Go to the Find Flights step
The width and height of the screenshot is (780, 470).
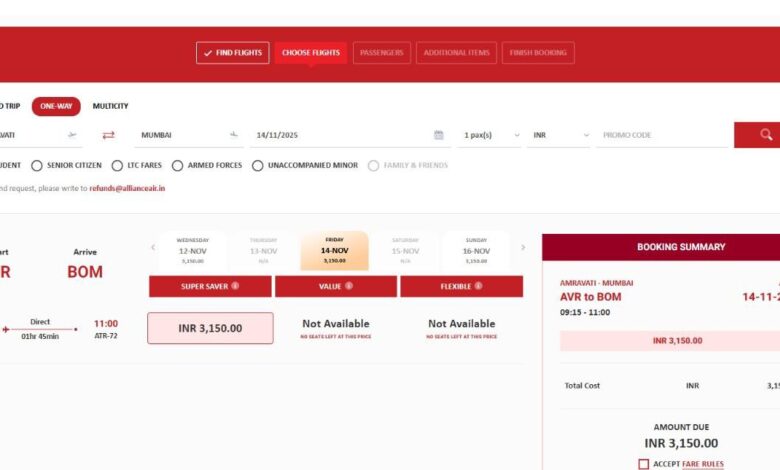(x=232, y=53)
